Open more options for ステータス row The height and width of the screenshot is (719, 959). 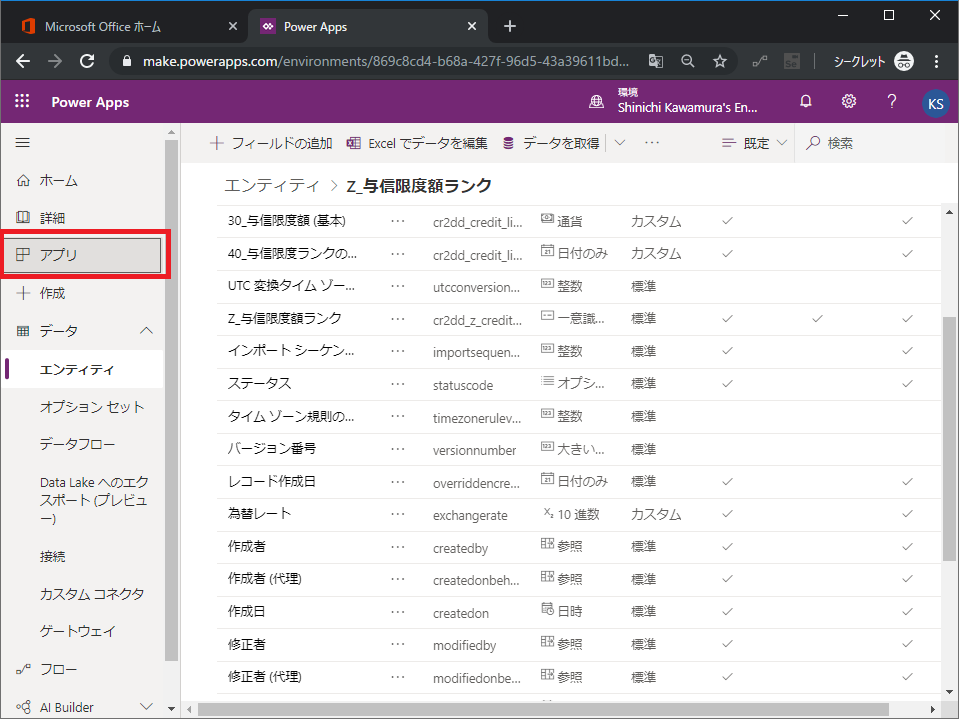(x=398, y=383)
